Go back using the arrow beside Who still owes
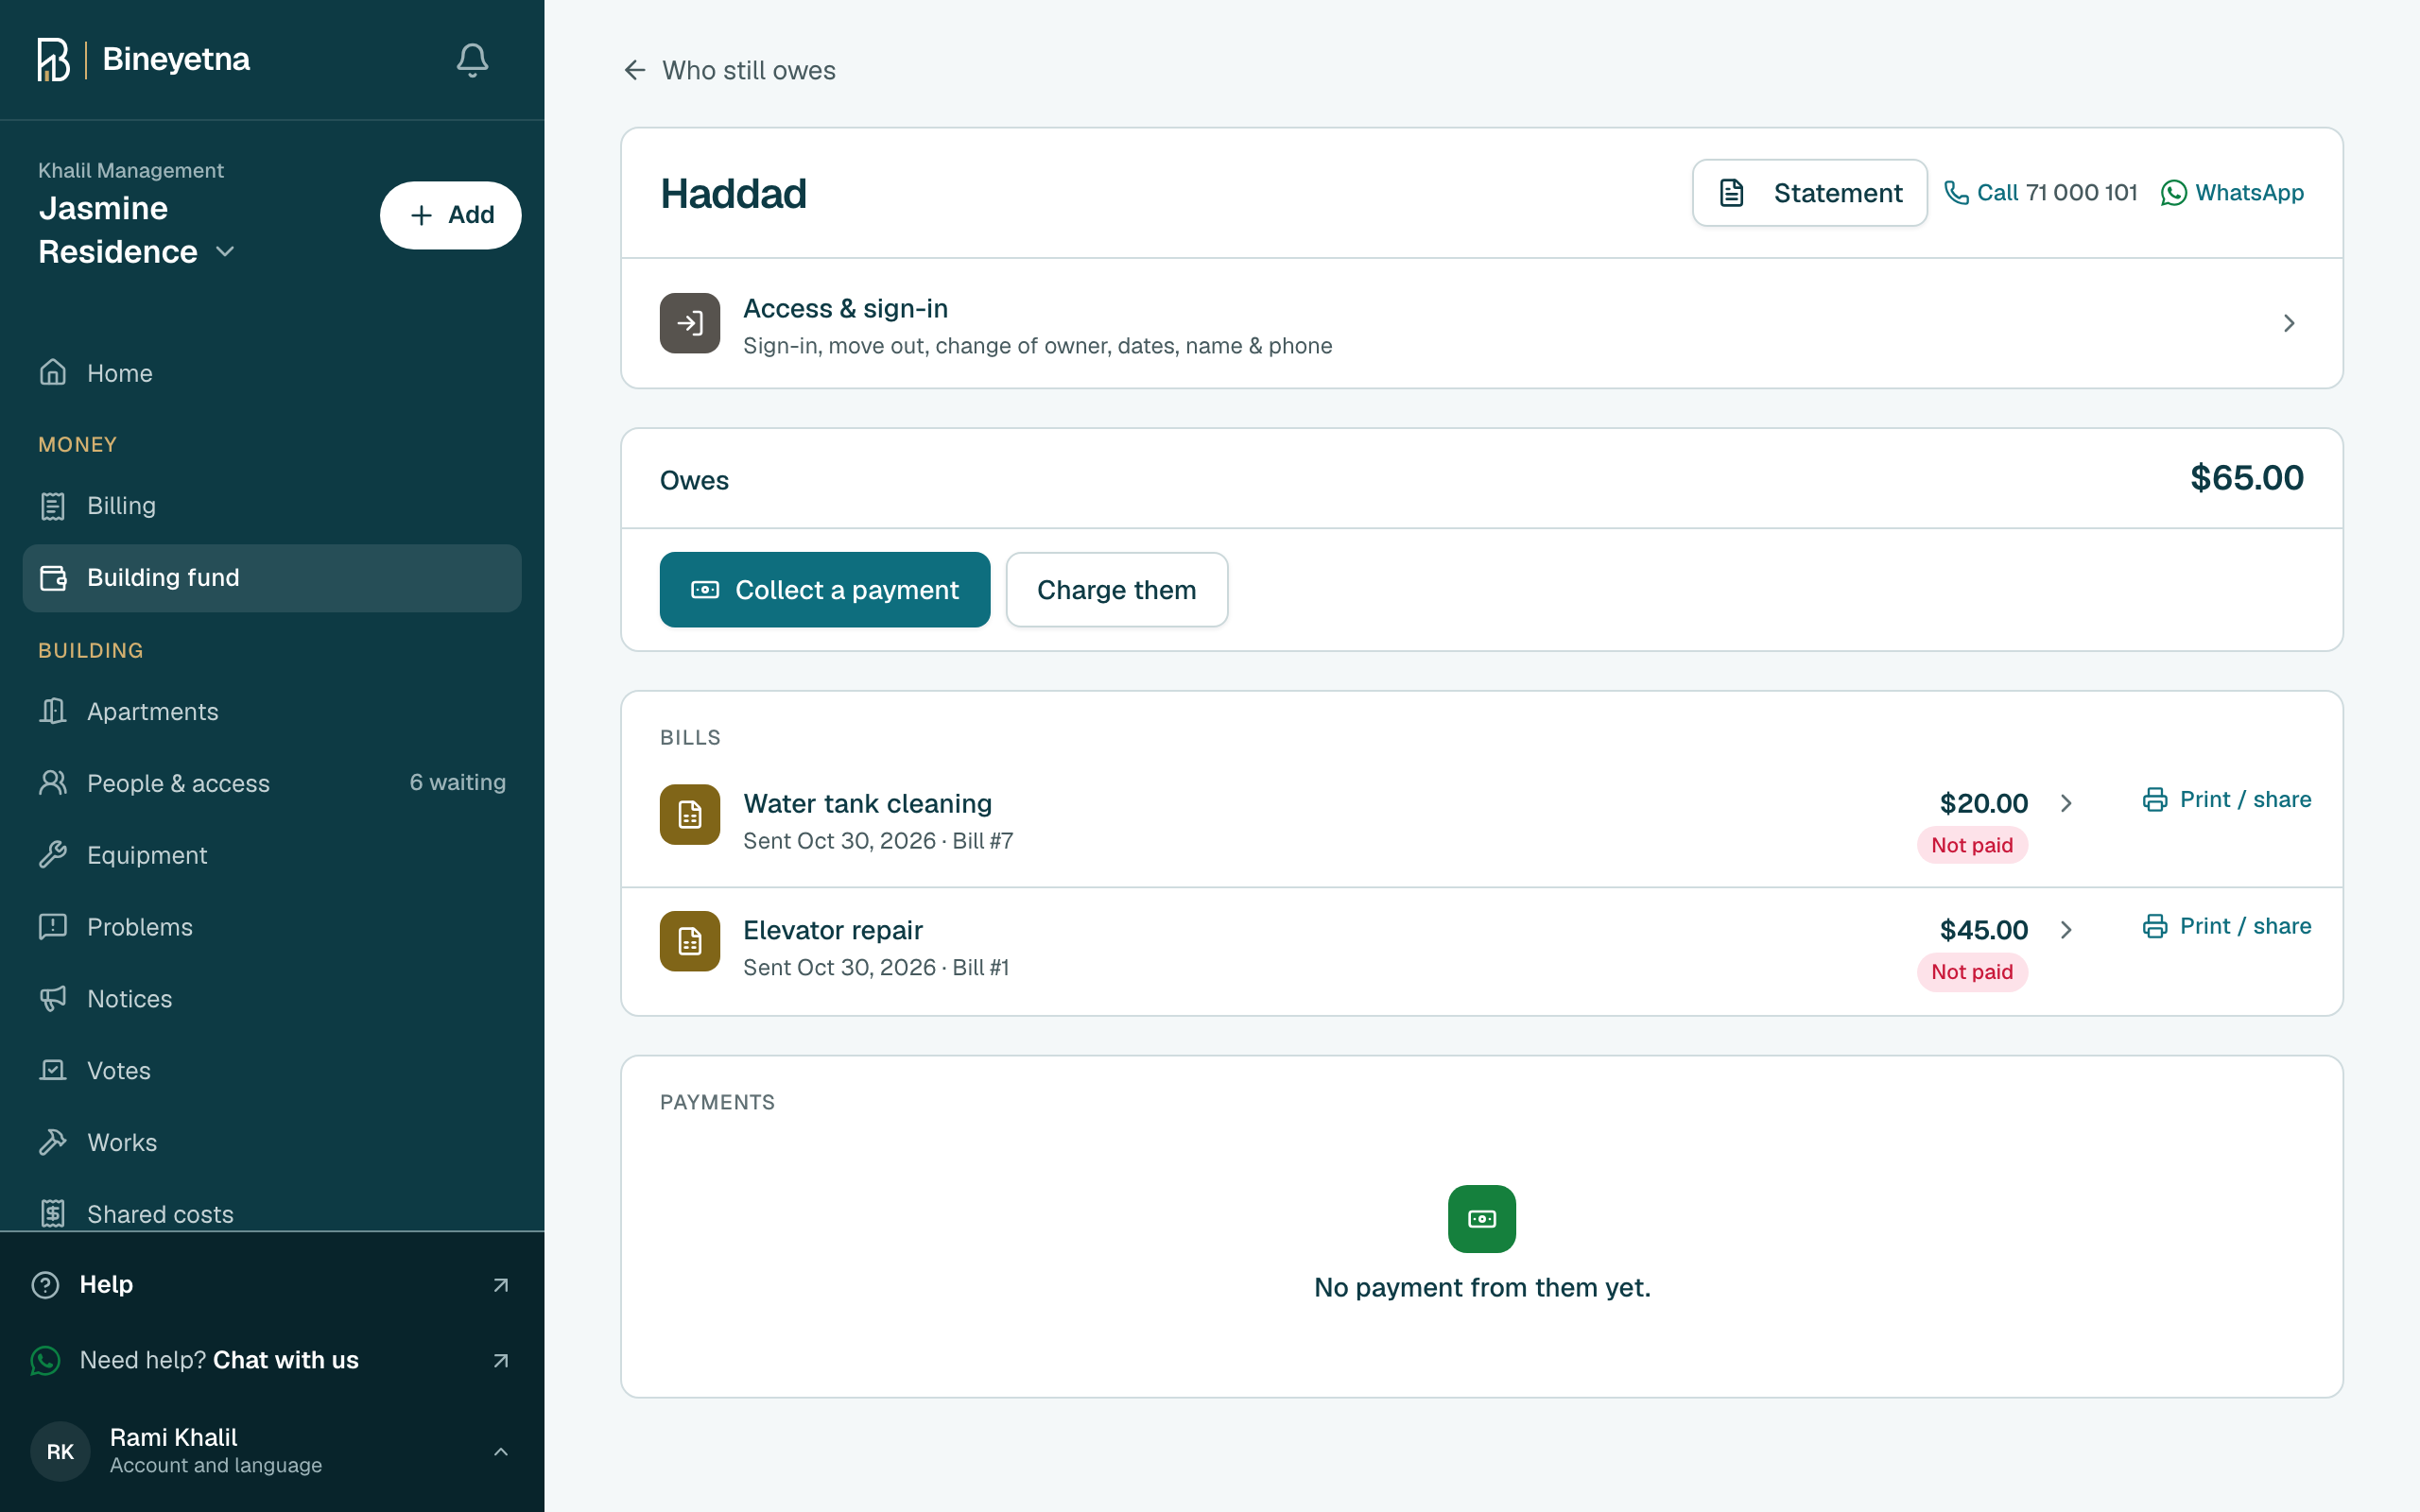Screen dimensions: 2420x1512 (x=635, y=70)
